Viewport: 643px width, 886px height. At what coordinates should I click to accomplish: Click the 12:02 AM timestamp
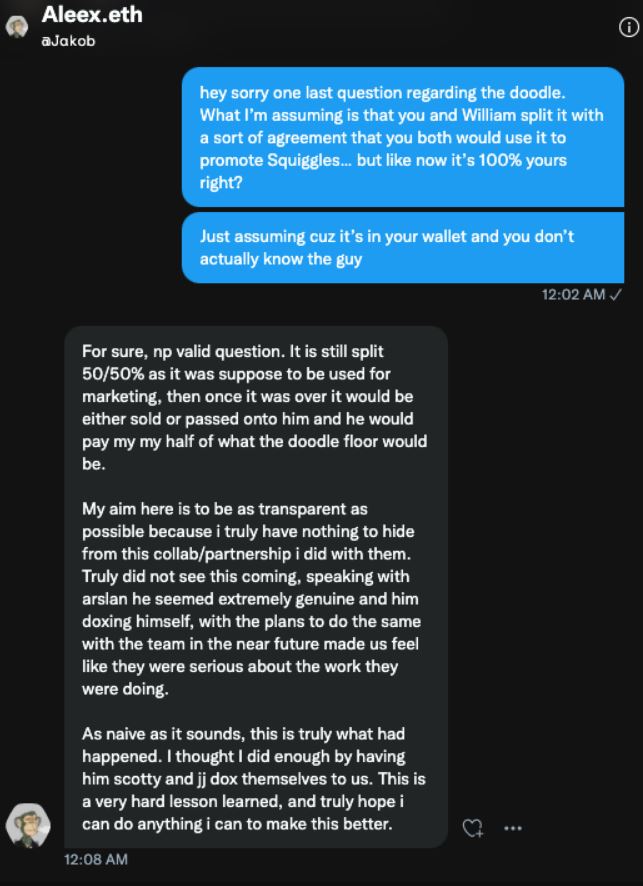tap(573, 294)
